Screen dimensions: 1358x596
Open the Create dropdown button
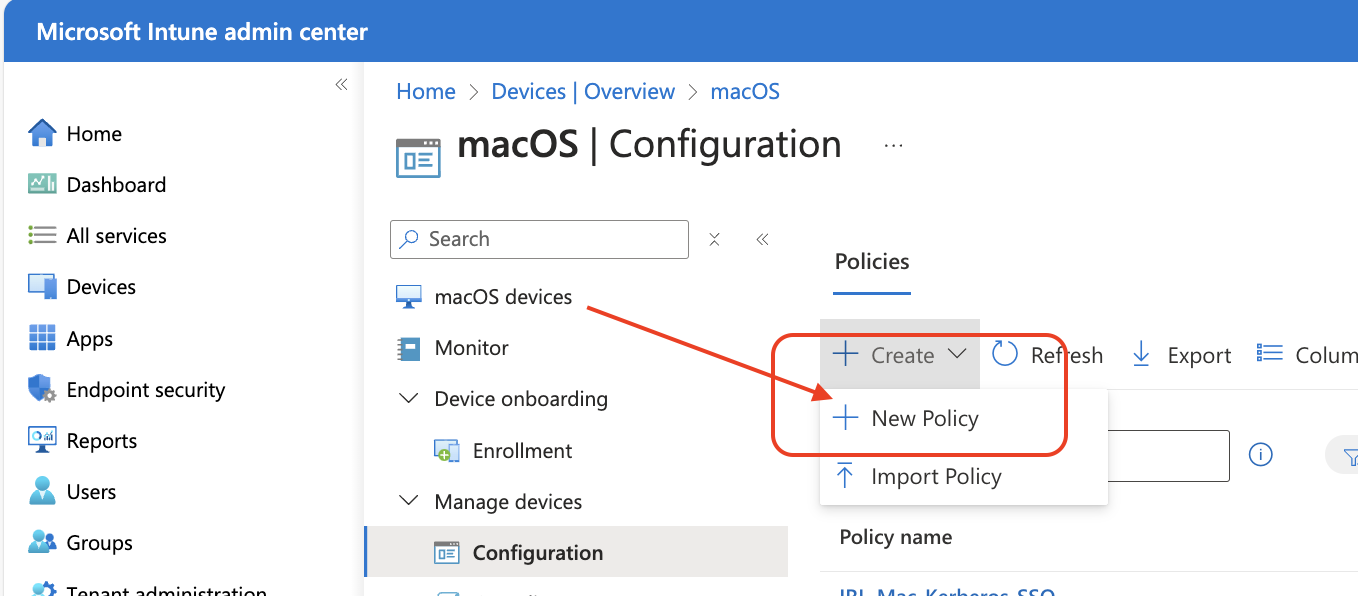900,355
